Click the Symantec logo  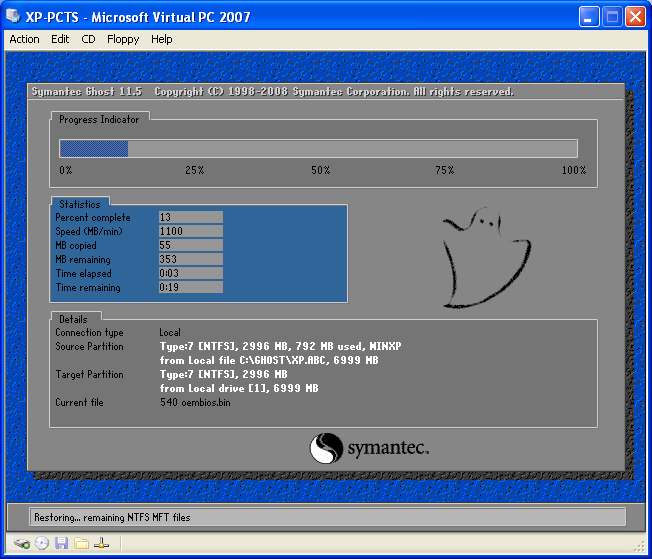pyautogui.click(x=369, y=448)
